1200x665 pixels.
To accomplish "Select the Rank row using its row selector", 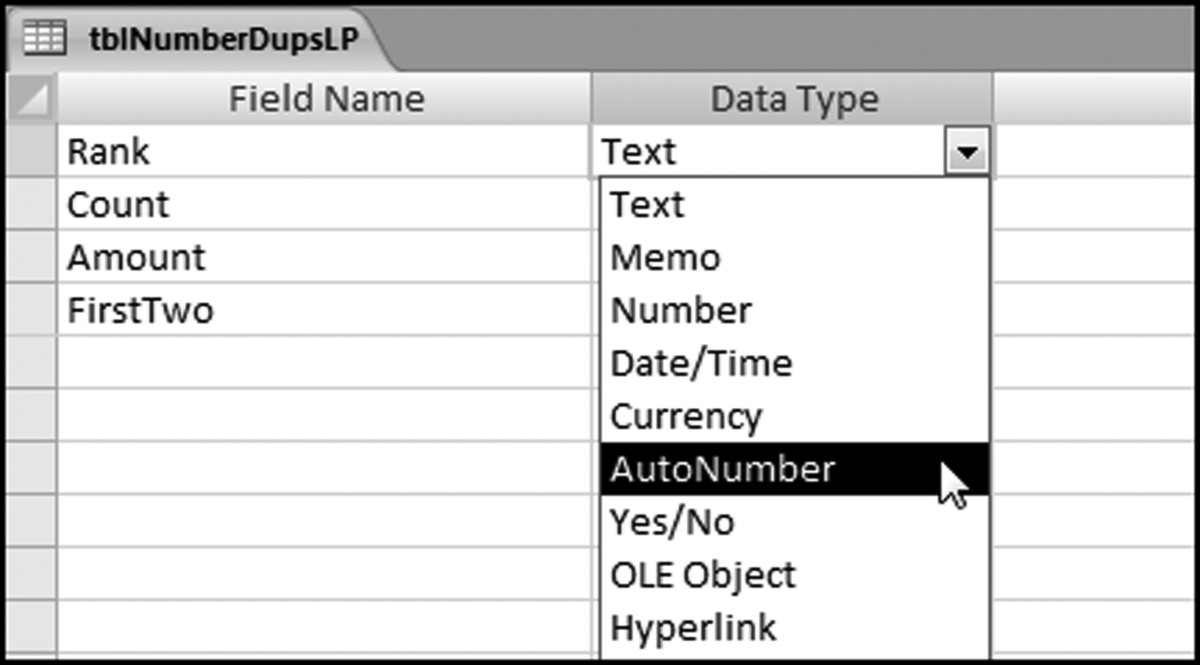I will coord(31,152).
